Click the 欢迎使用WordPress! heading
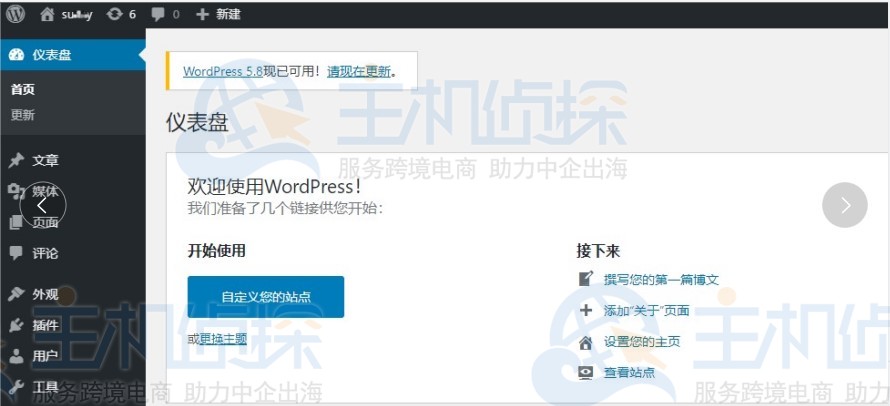The image size is (890, 406). point(275,186)
